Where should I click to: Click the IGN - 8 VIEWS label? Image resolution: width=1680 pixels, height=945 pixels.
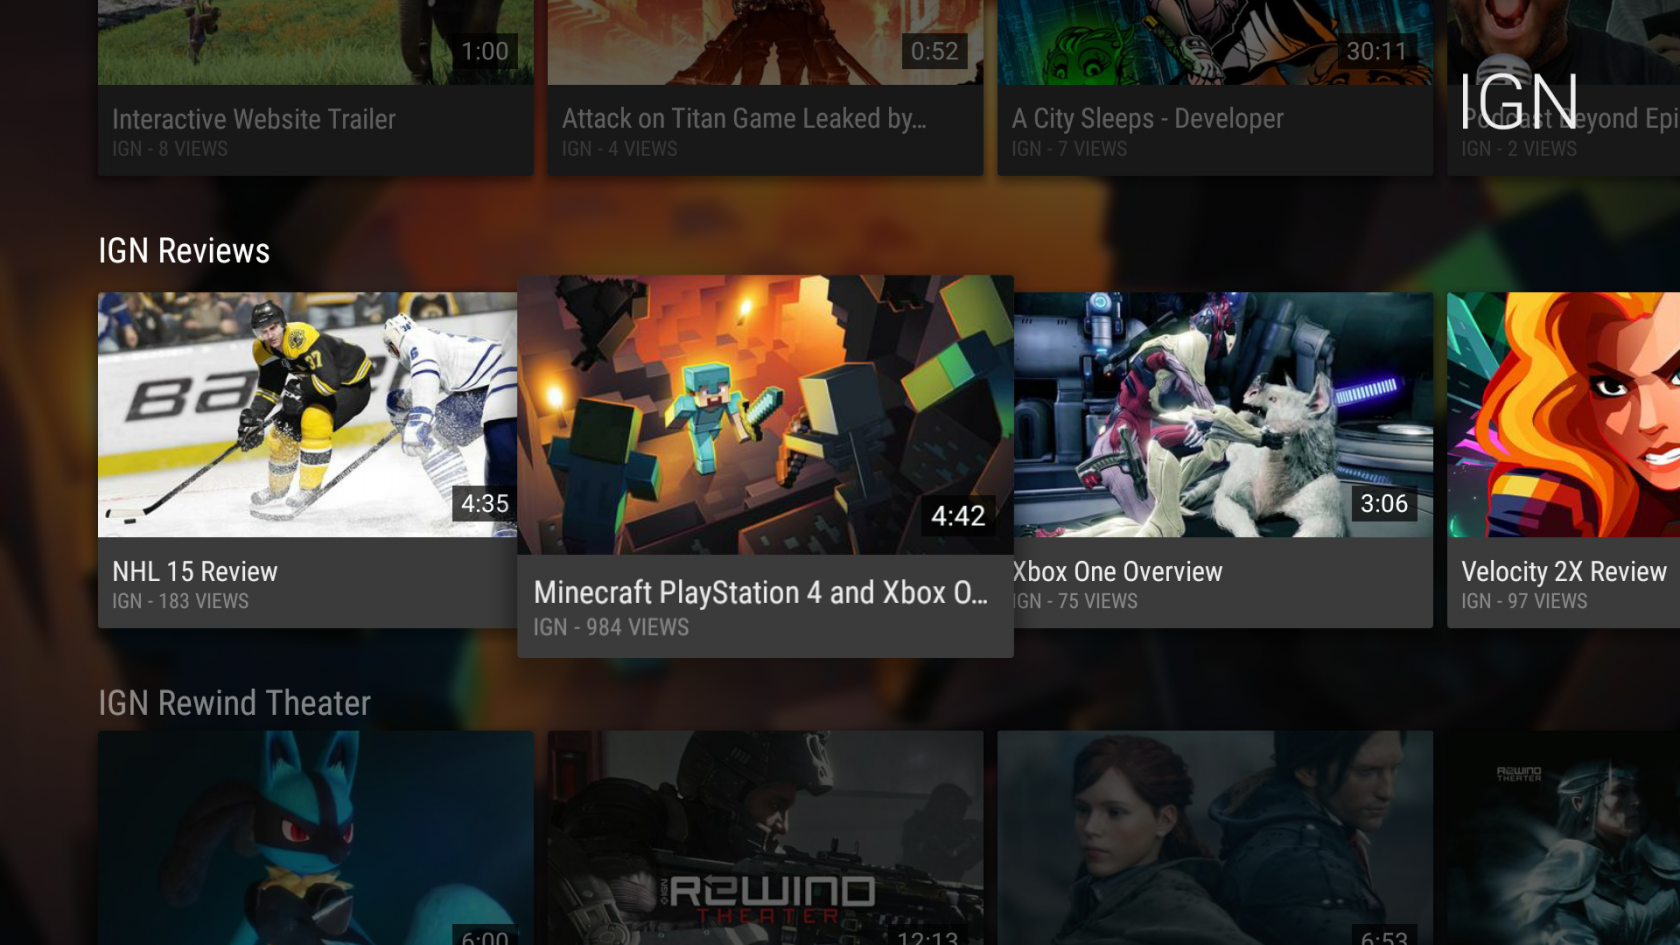(x=170, y=149)
